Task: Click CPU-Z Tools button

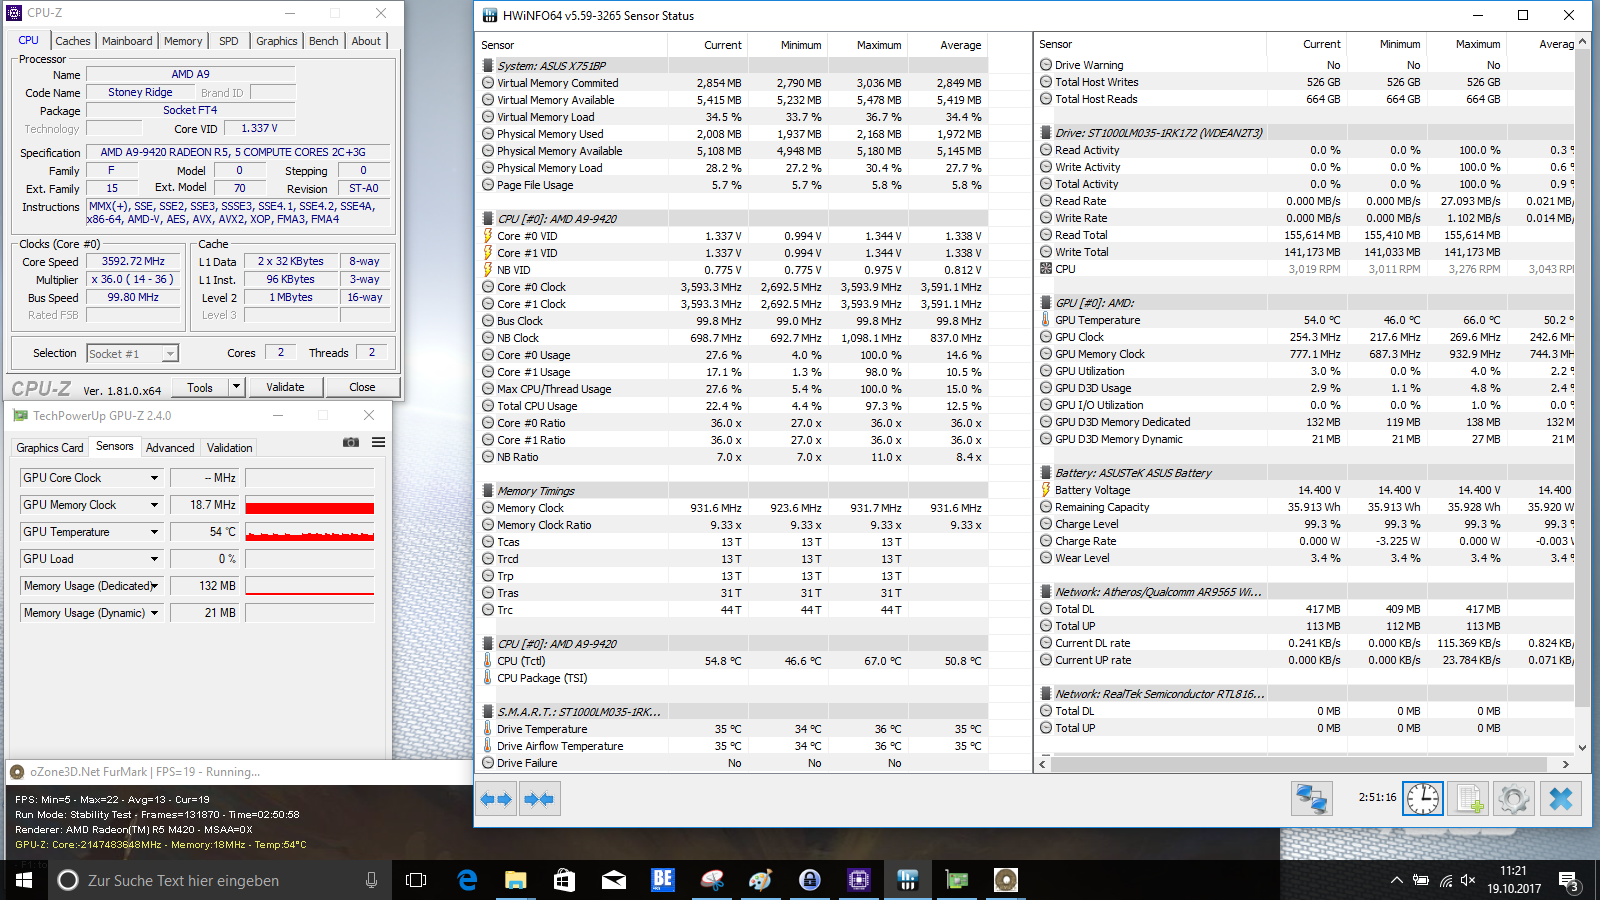Action: [200, 387]
